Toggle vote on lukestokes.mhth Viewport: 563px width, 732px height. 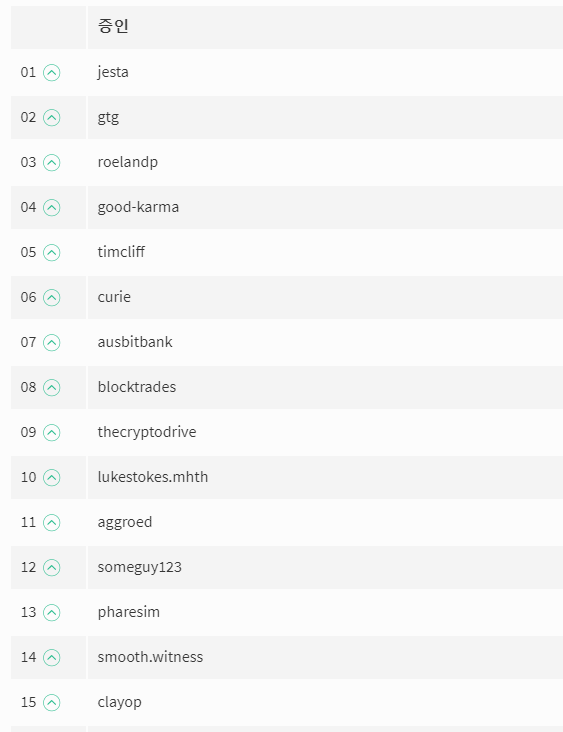tap(51, 478)
